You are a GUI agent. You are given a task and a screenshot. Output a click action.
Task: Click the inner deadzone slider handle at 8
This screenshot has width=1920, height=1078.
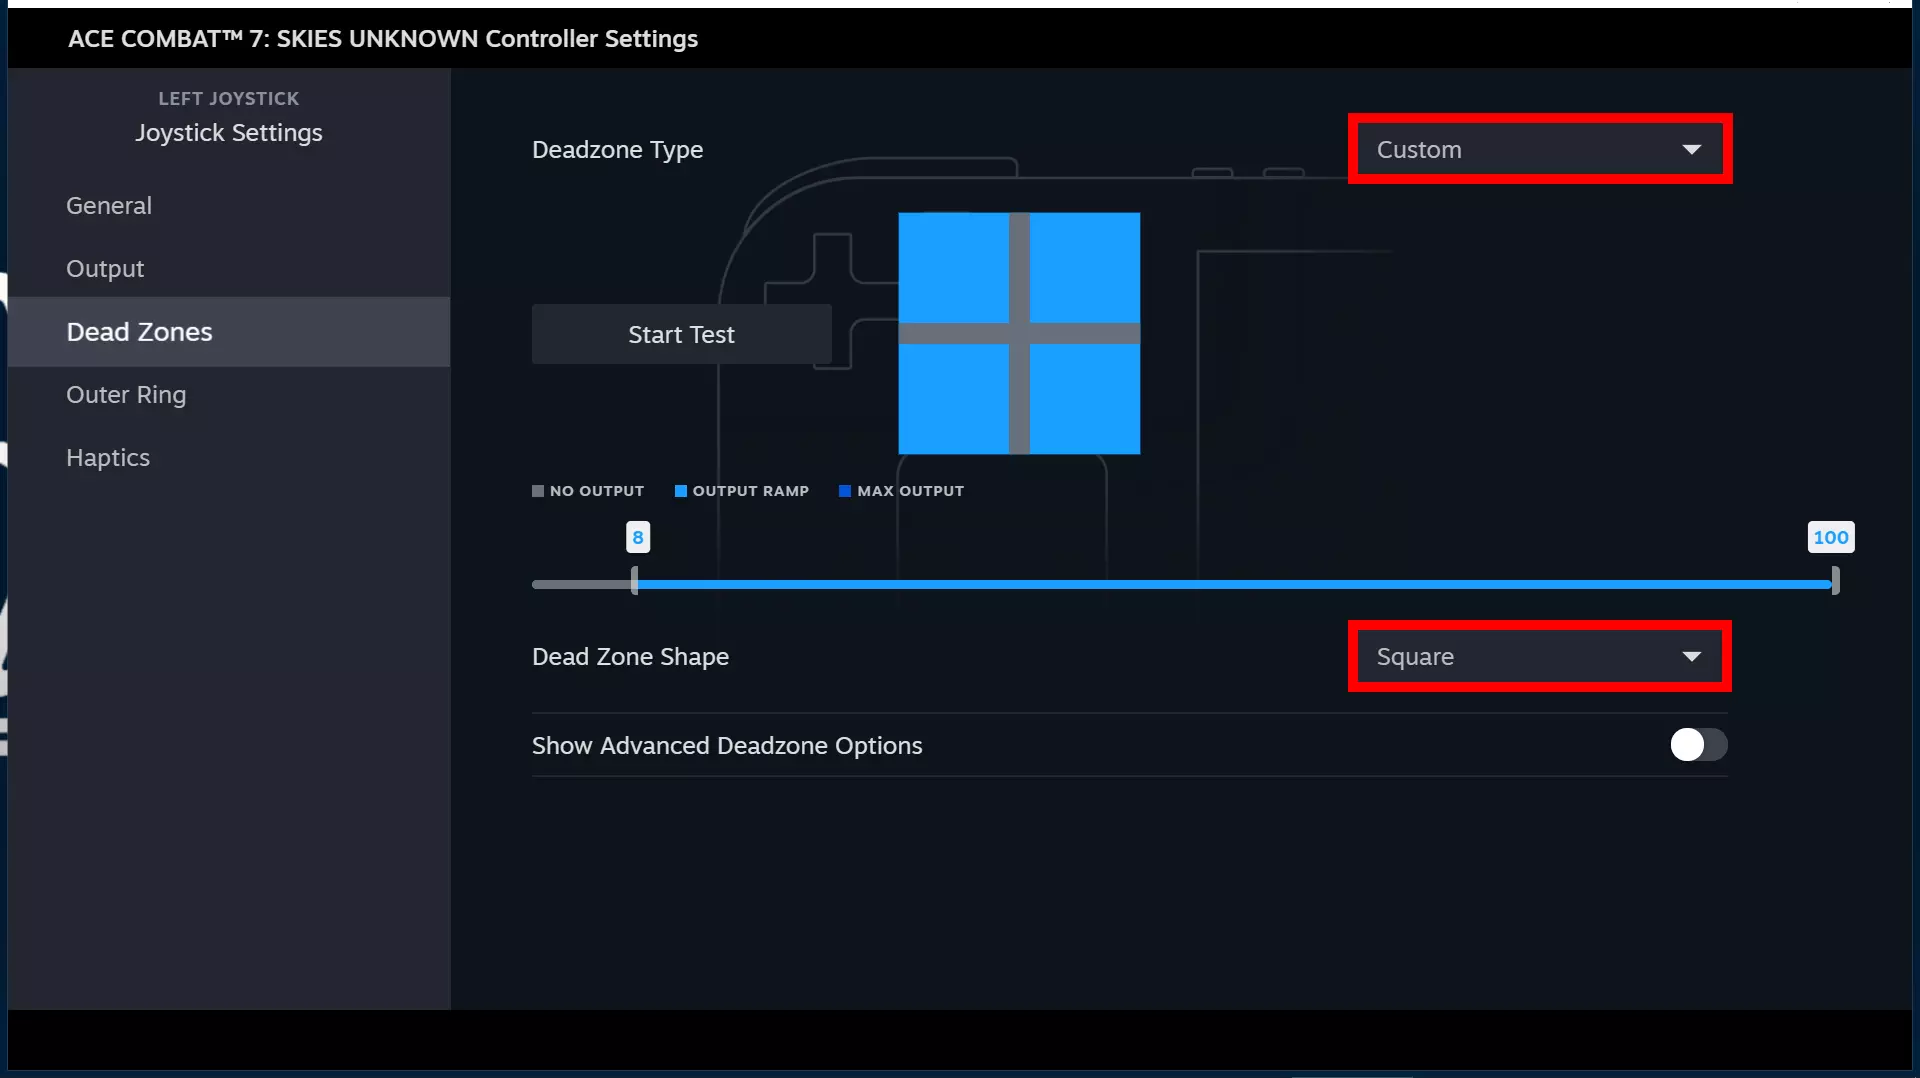635,581
